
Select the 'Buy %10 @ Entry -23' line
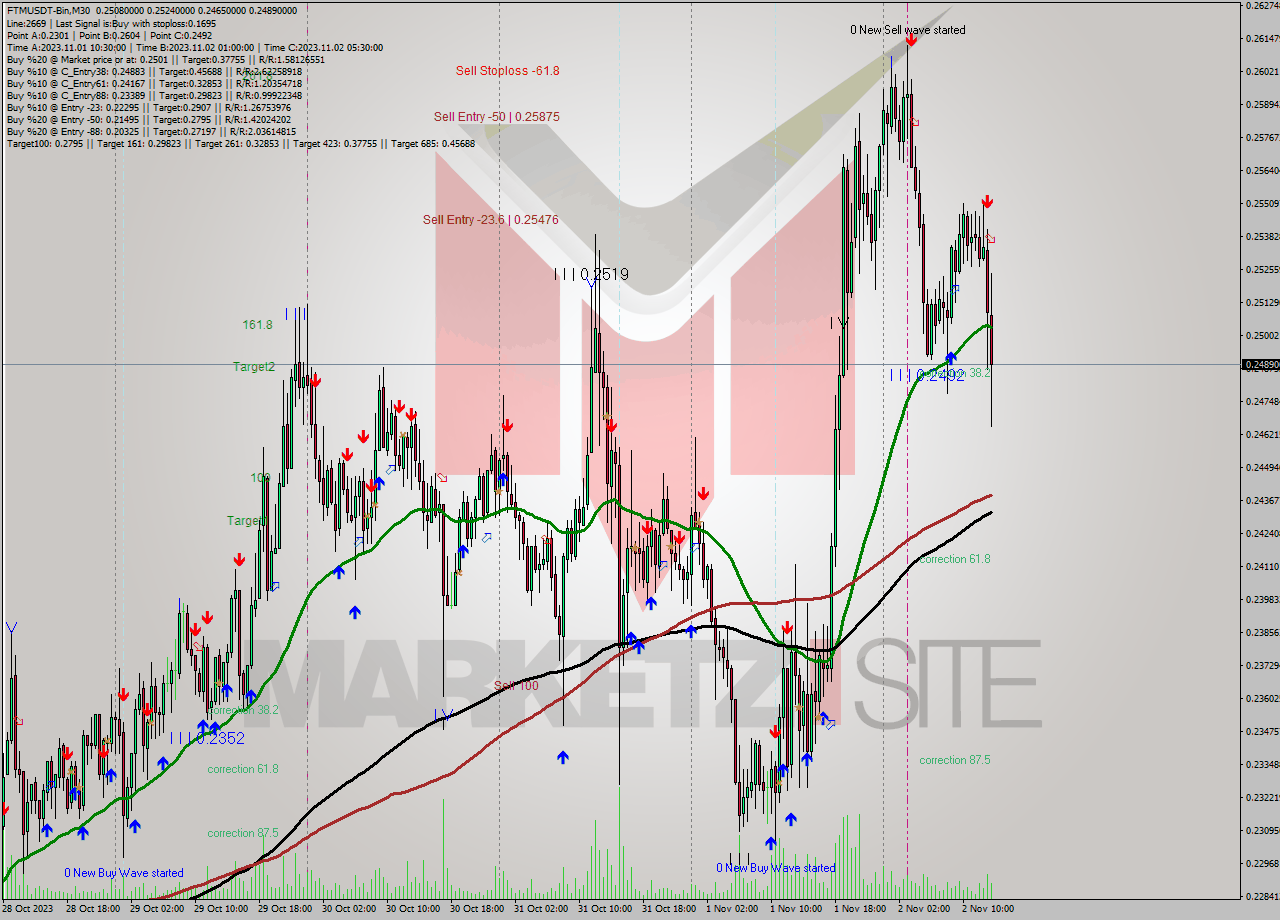click(x=148, y=107)
